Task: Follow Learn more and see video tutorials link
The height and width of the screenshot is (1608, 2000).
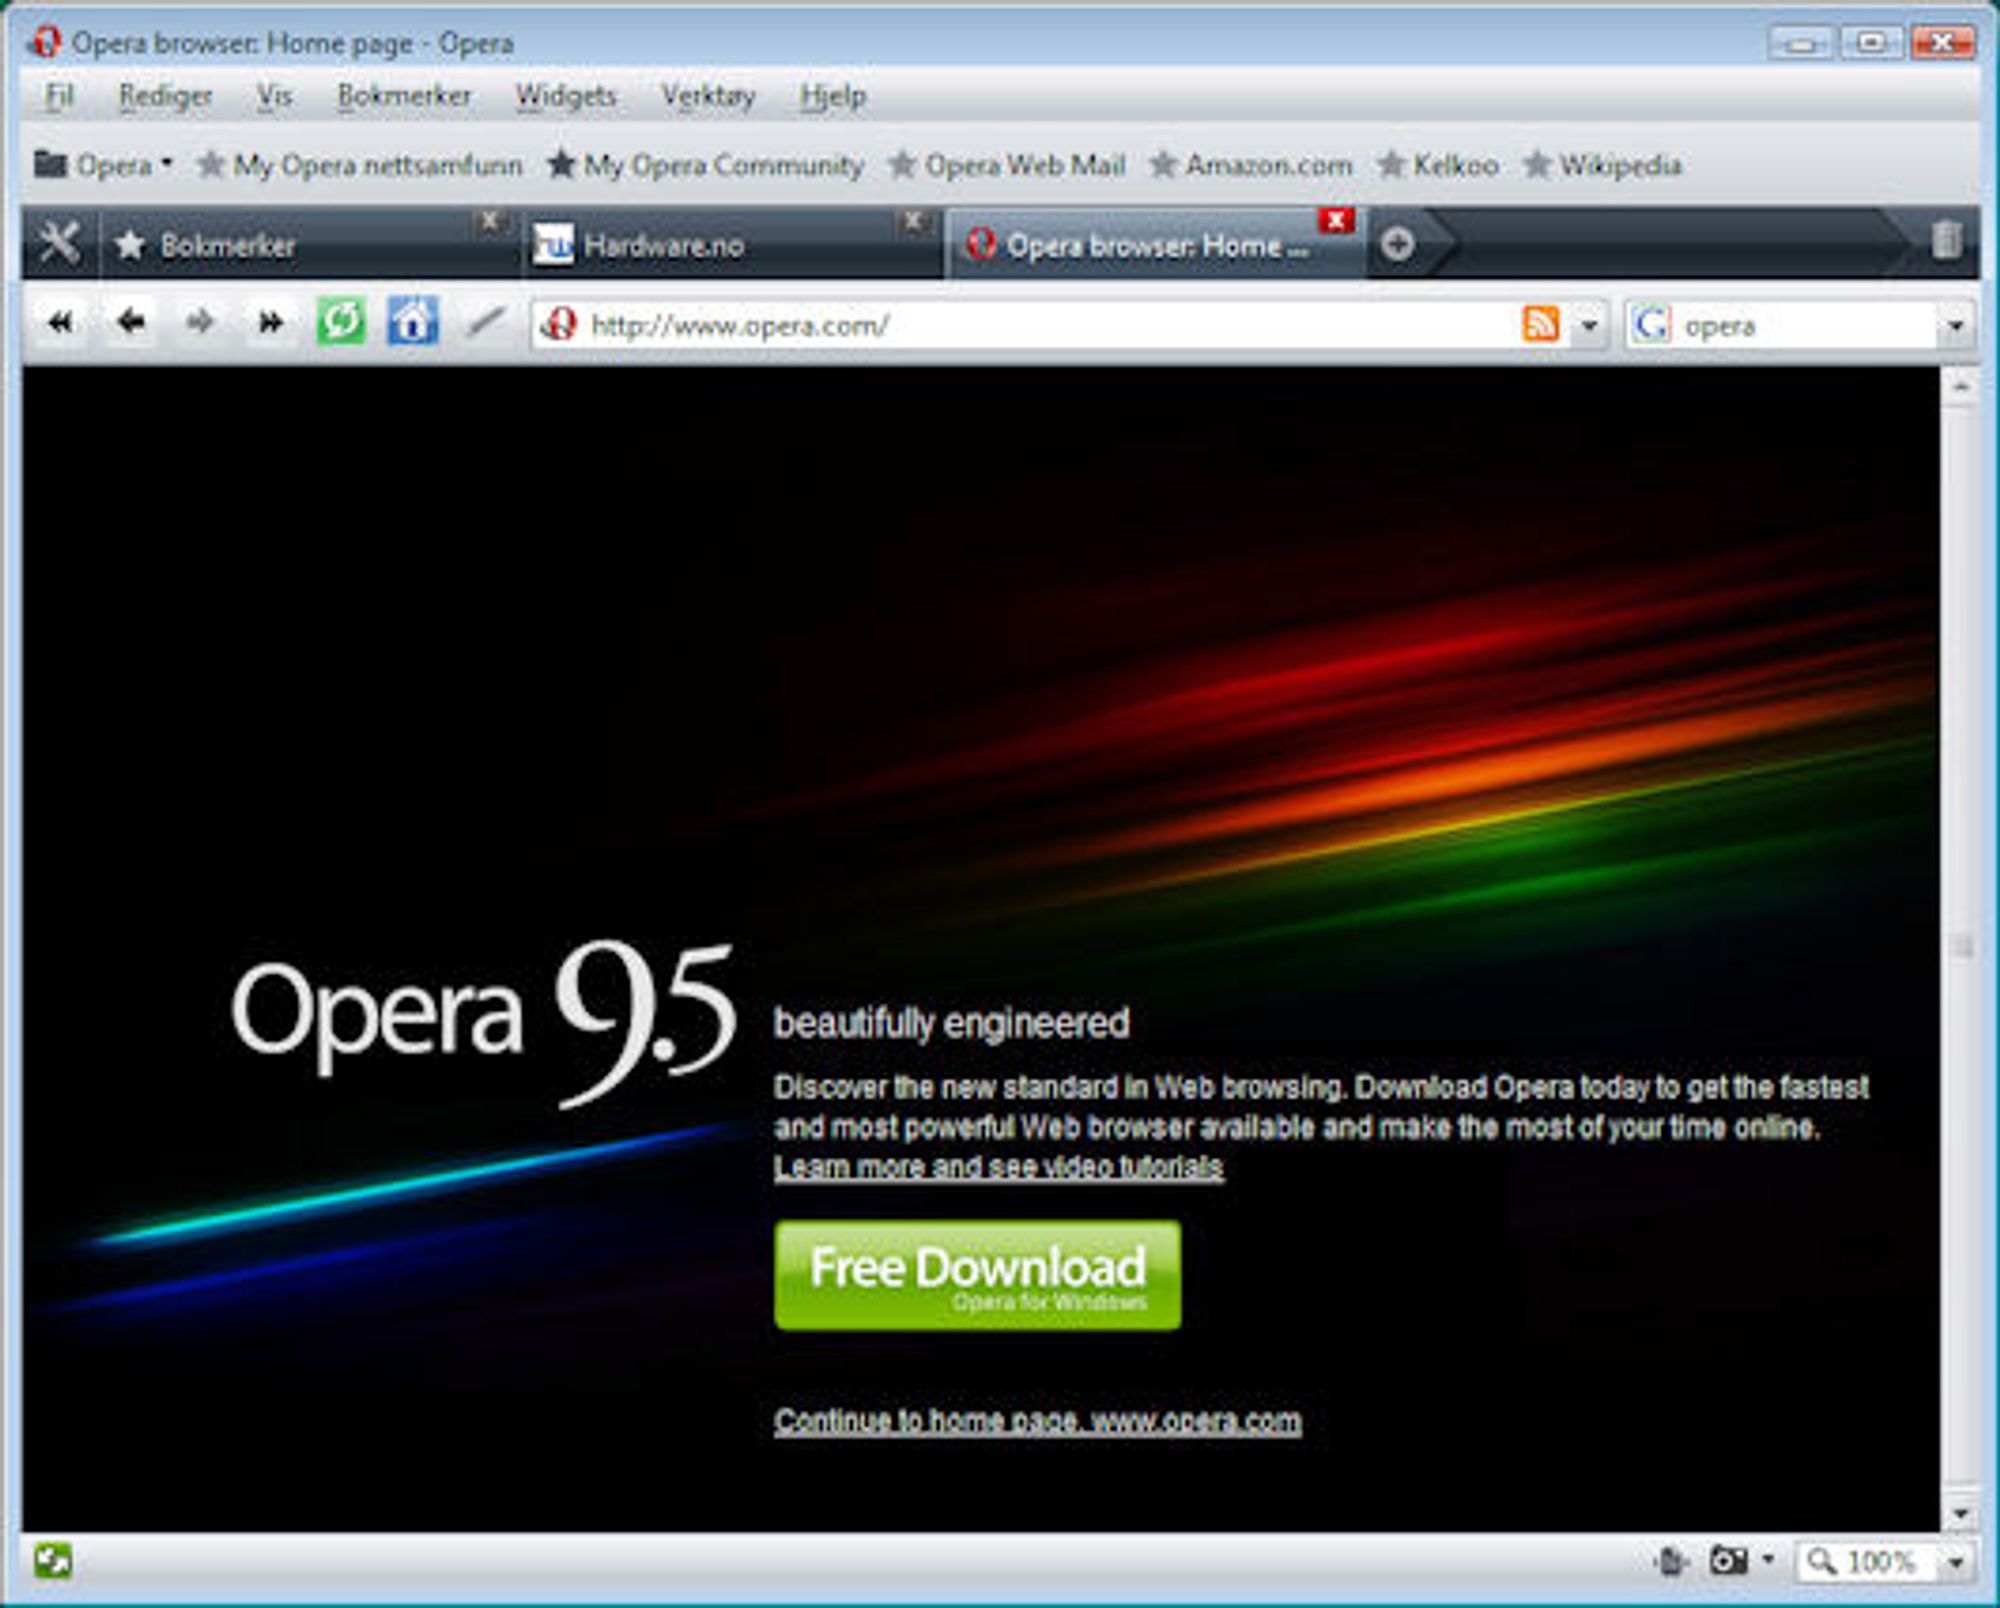Action: pyautogui.click(x=998, y=1167)
